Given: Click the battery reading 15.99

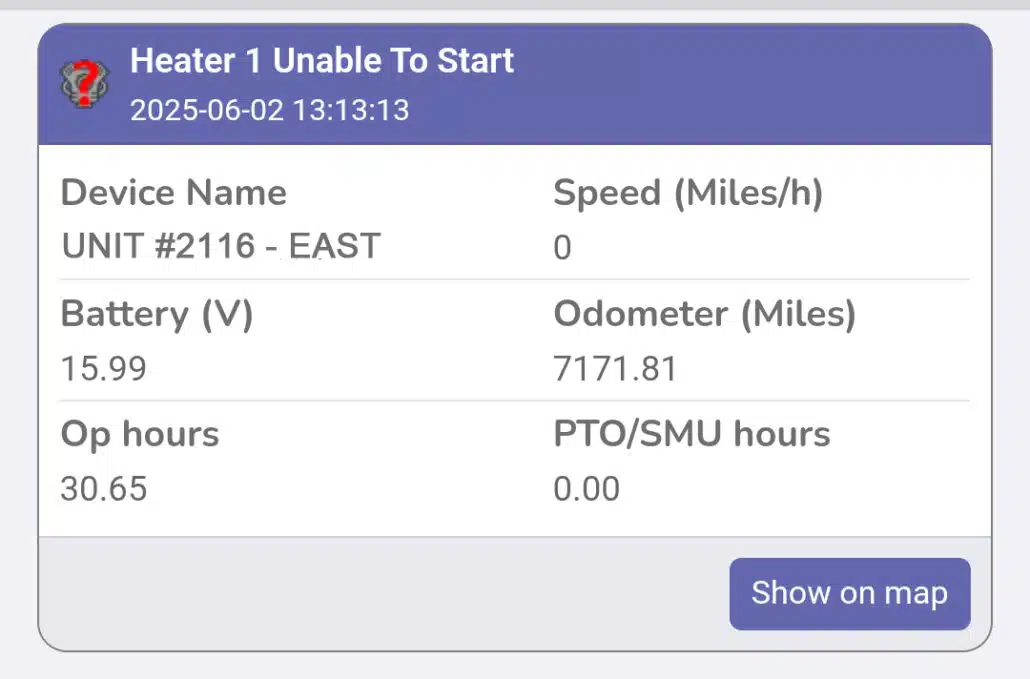Looking at the screenshot, I should (x=104, y=369).
